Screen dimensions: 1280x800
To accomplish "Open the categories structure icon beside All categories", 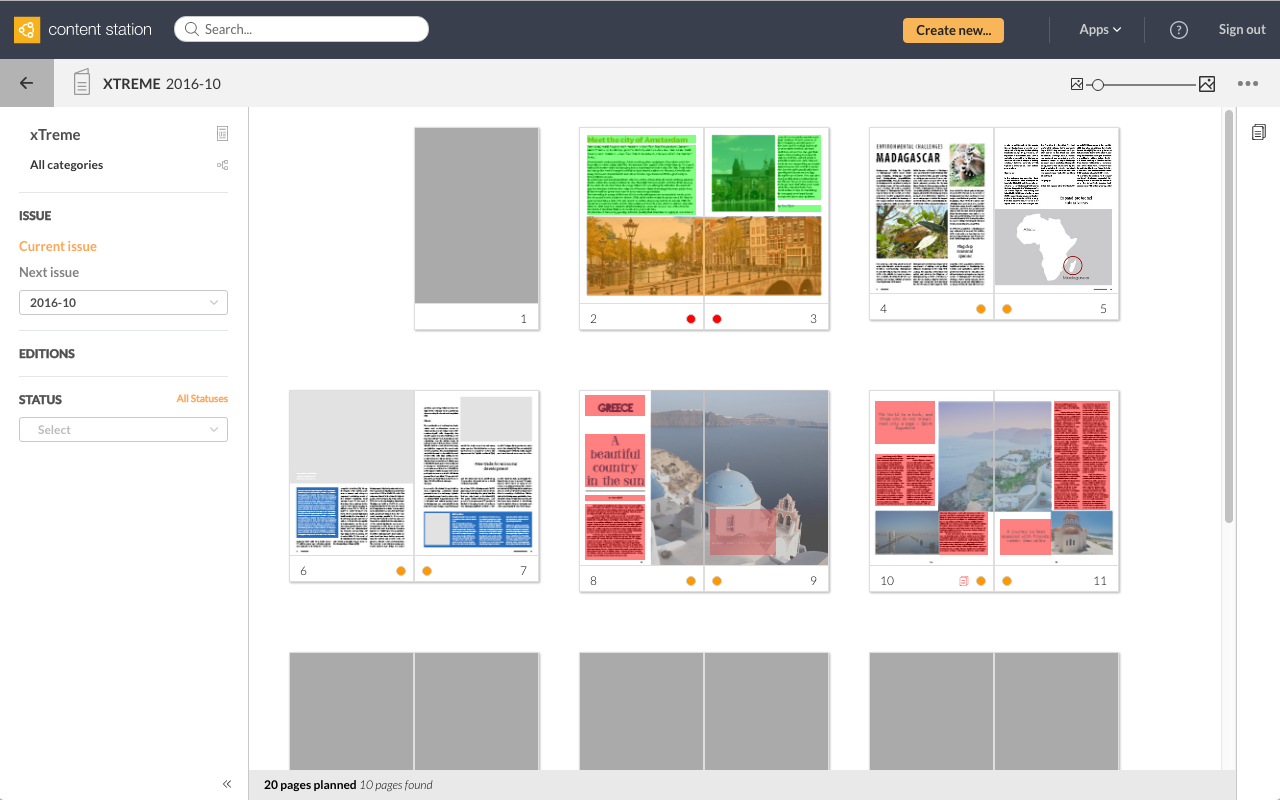I will tap(222, 165).
